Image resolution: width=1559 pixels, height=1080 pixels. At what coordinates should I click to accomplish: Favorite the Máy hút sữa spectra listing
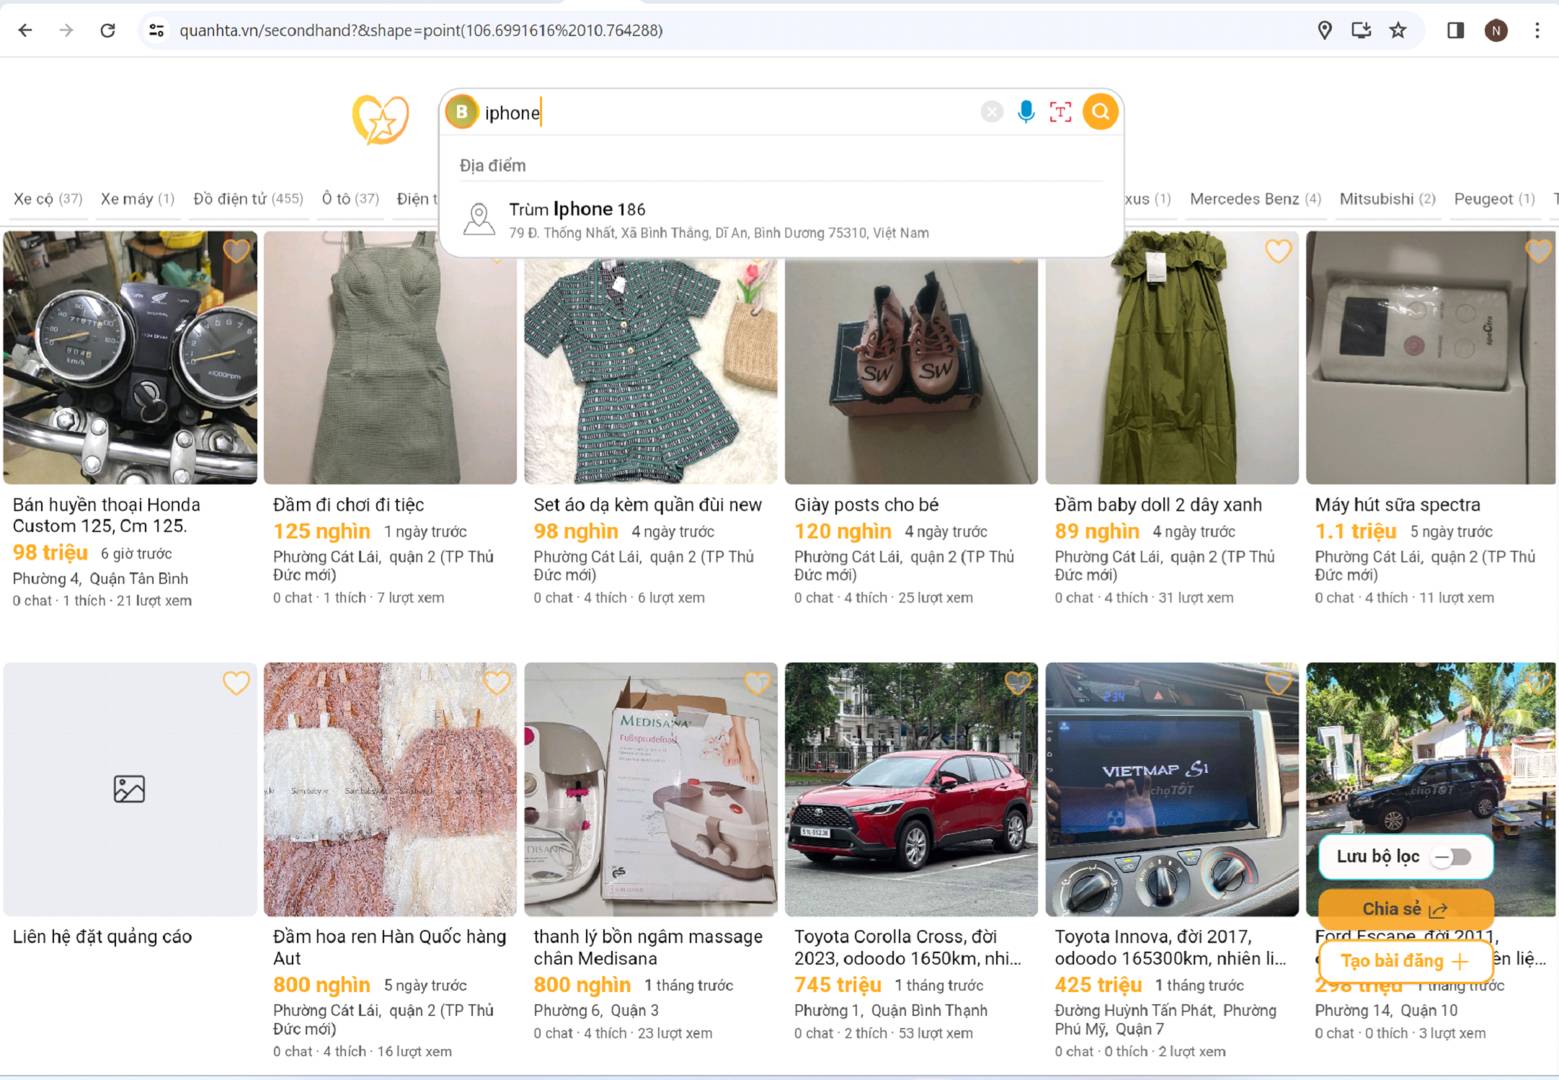click(1538, 250)
